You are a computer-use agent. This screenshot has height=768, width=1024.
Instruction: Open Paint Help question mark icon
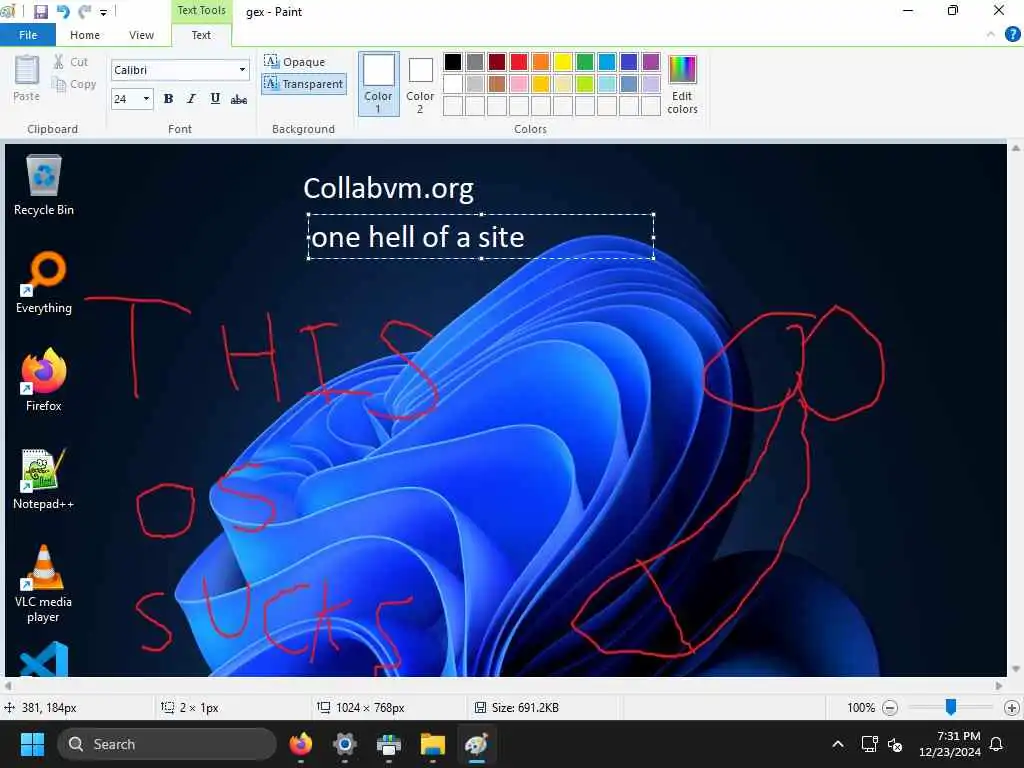click(1012, 34)
